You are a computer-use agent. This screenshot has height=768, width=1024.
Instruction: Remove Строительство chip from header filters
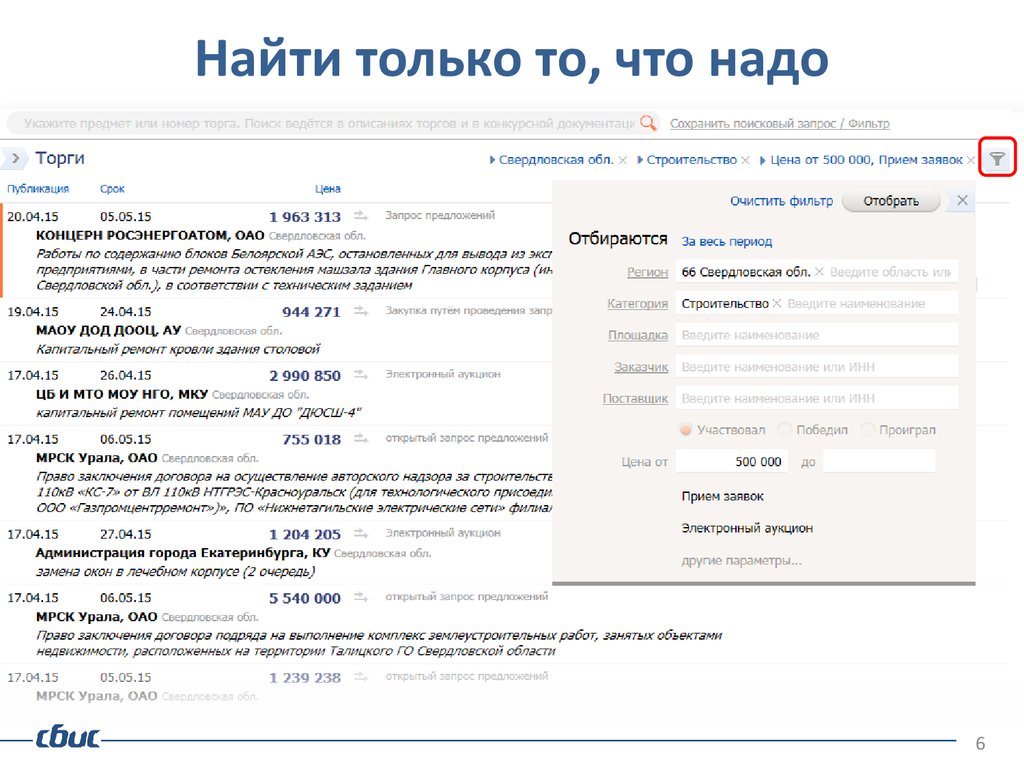coord(745,160)
